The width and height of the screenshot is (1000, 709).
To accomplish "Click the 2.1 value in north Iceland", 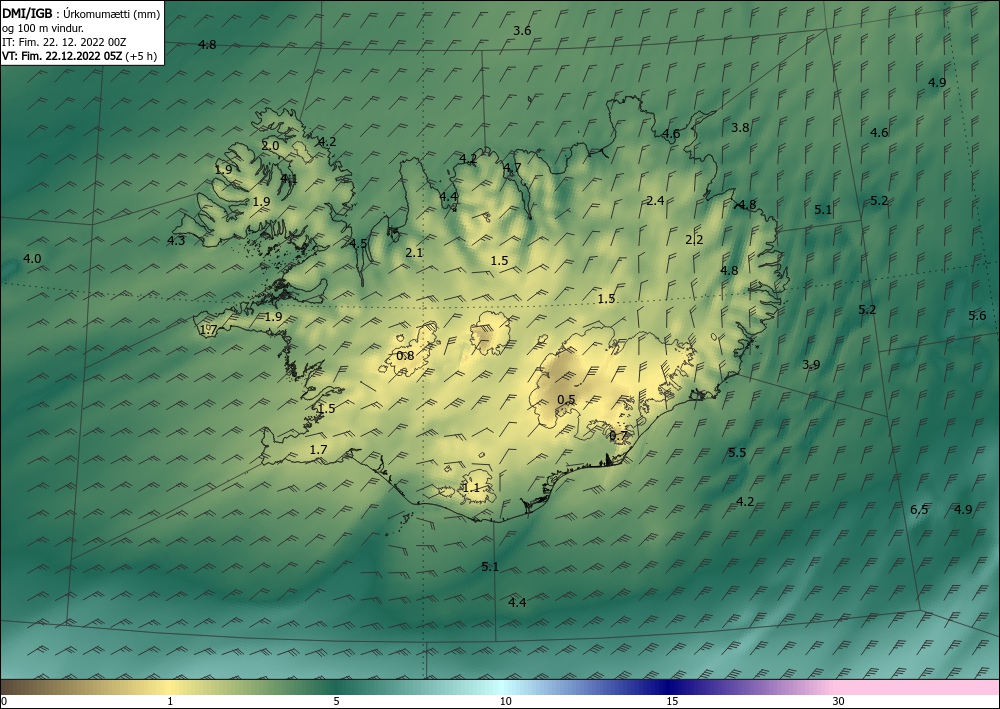I will 414,252.
